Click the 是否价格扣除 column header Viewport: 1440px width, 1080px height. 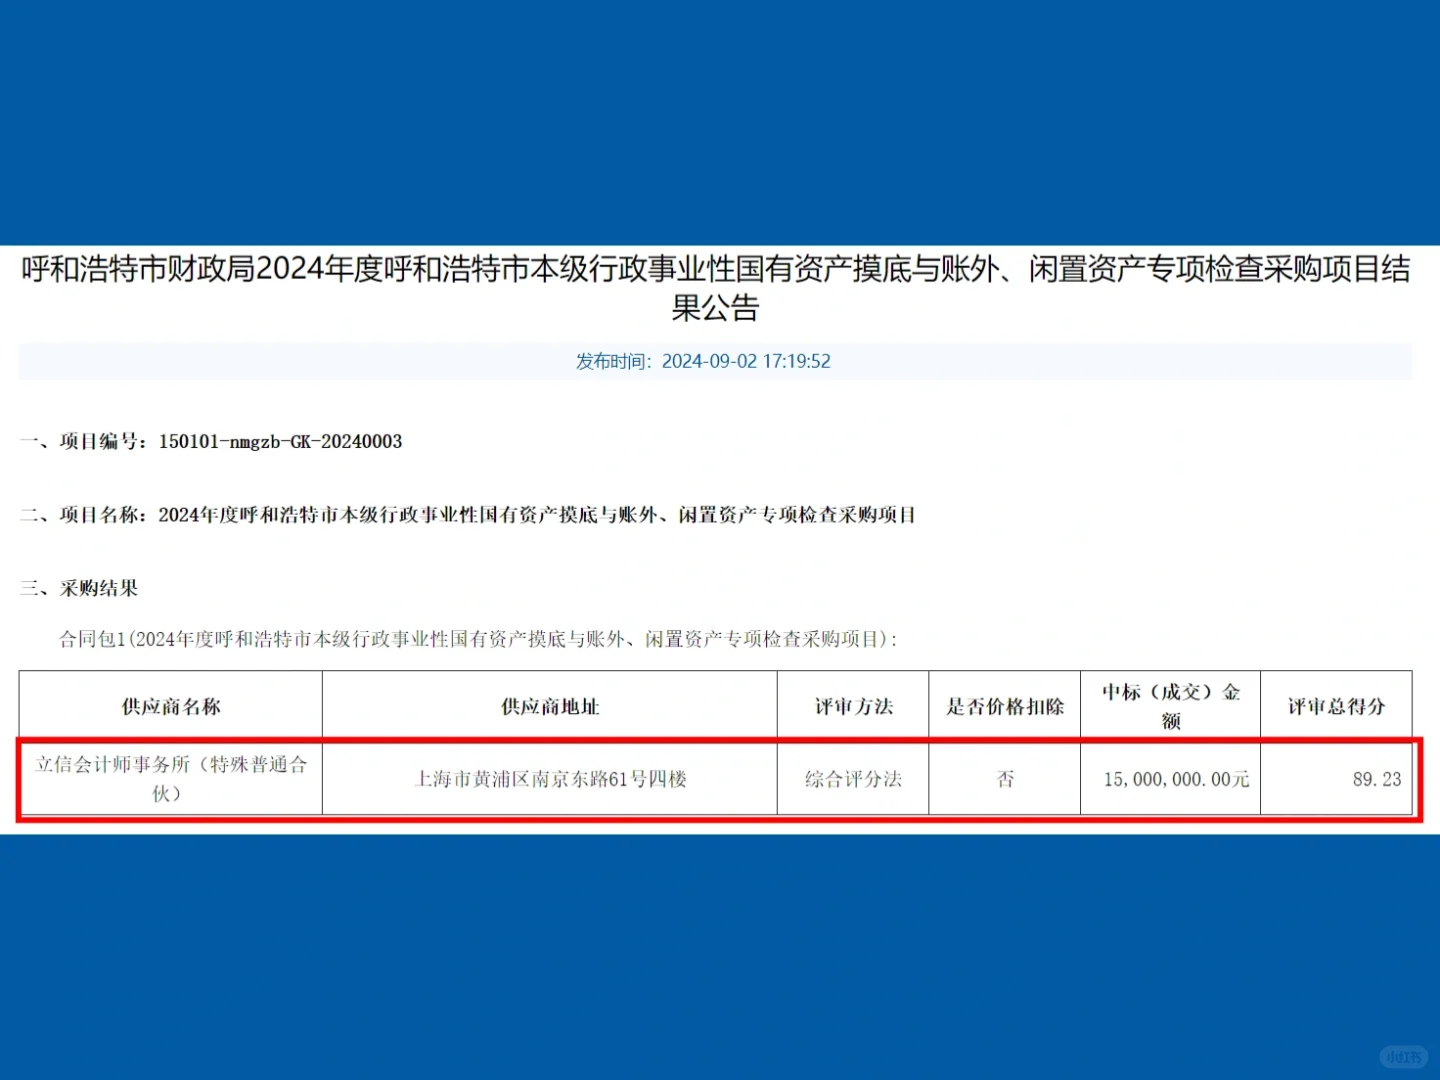[x=1005, y=706]
